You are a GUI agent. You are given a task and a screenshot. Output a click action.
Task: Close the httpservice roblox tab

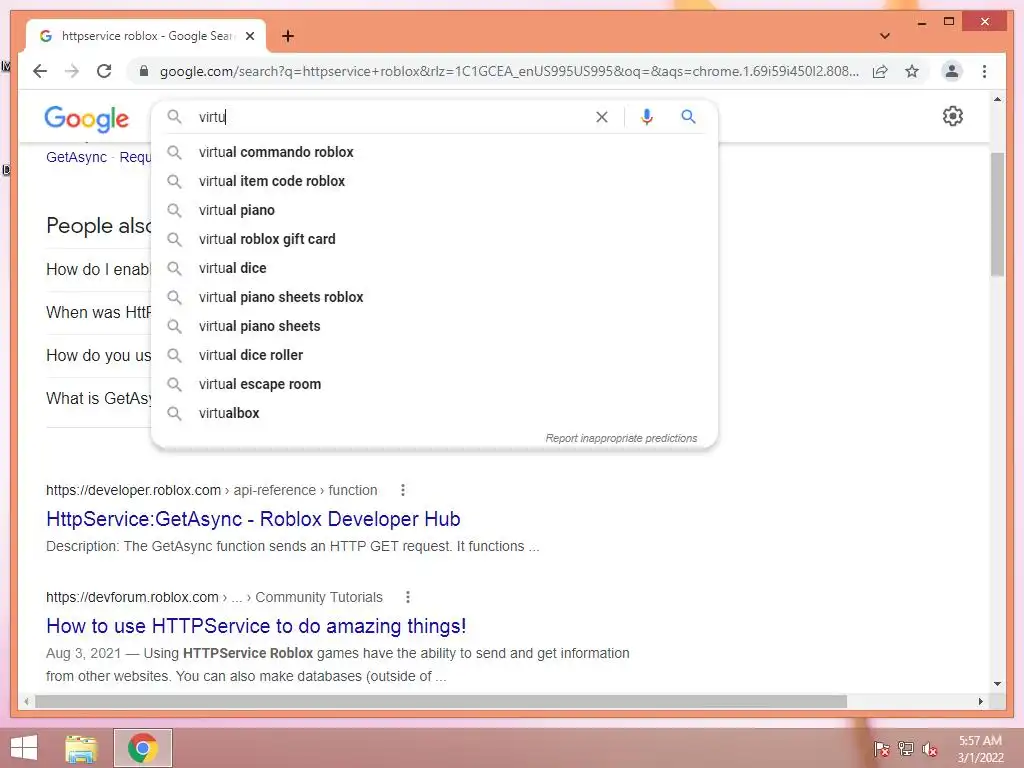249,36
